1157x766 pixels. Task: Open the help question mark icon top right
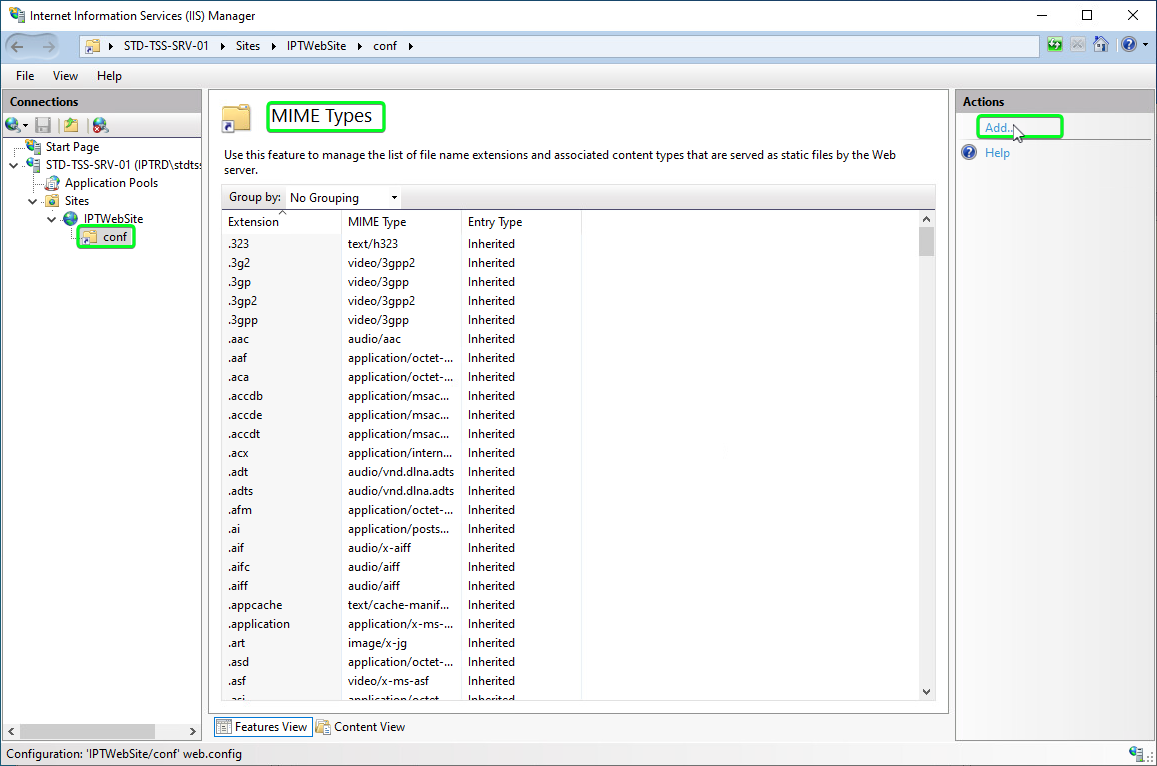point(1129,45)
